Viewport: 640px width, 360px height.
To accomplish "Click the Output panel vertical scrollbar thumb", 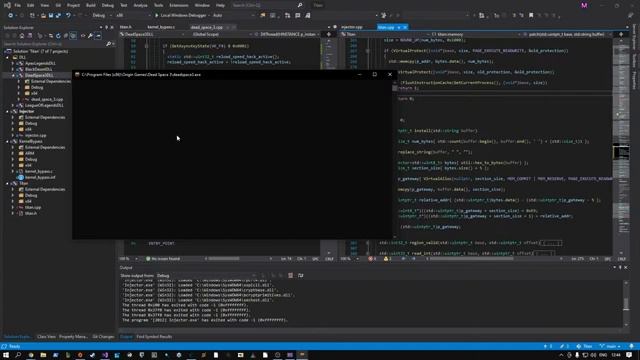I will 626,304.
